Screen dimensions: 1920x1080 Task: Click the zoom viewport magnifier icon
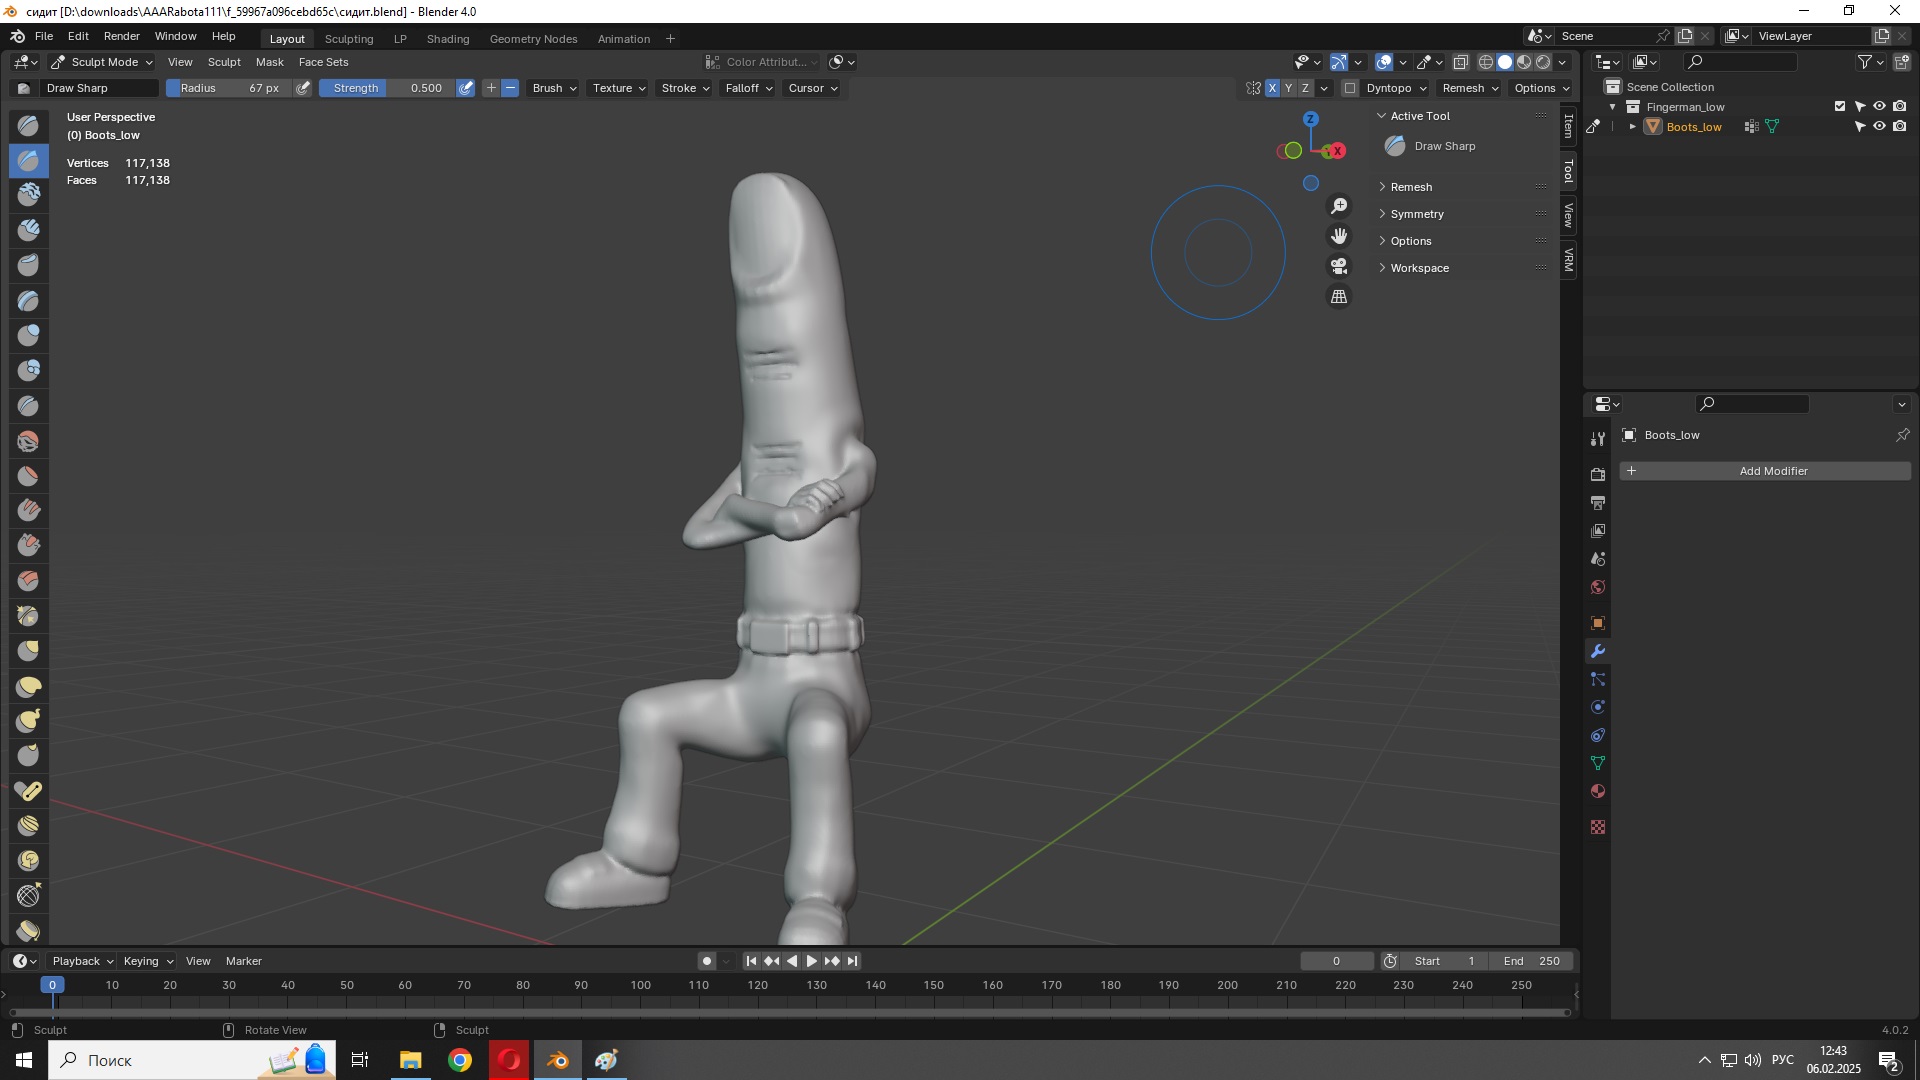1339,206
